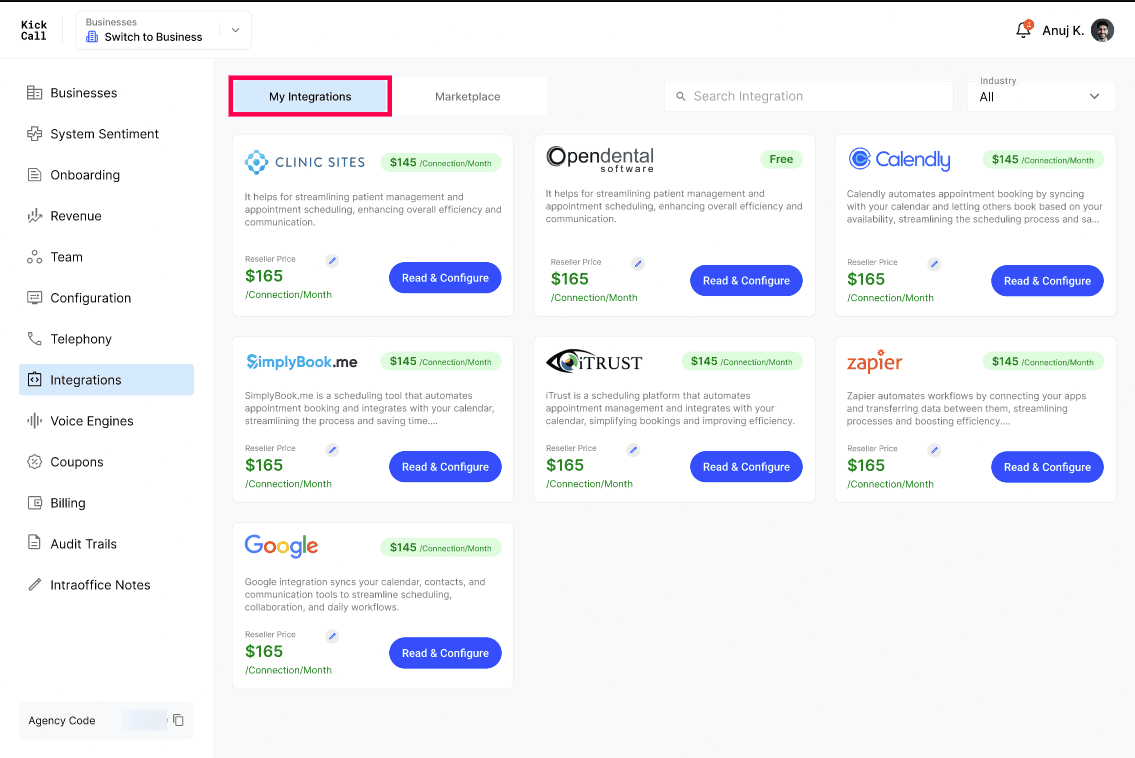Edit Calendly reseller price
The image size is (1135, 758).
click(x=934, y=264)
